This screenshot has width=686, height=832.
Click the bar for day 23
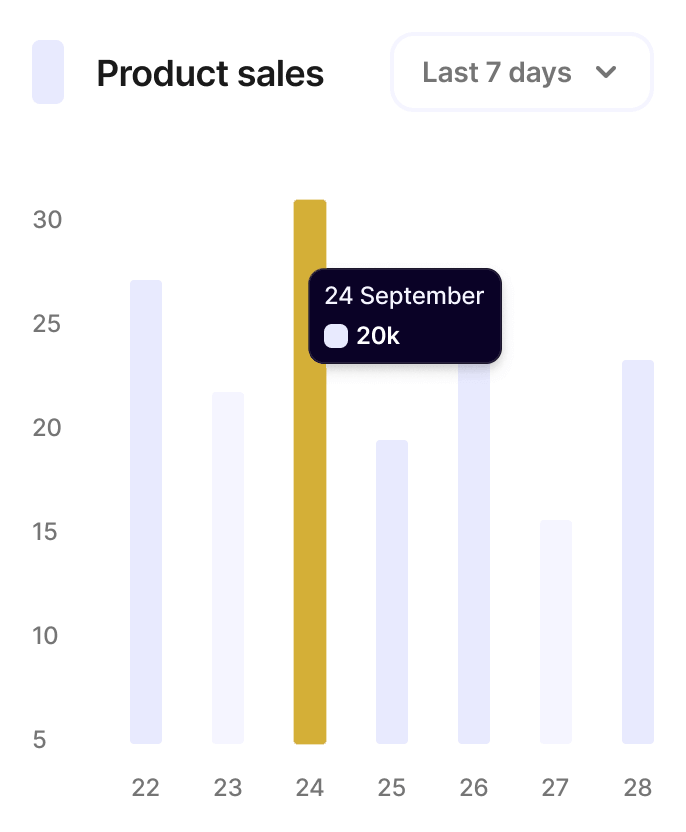(228, 567)
